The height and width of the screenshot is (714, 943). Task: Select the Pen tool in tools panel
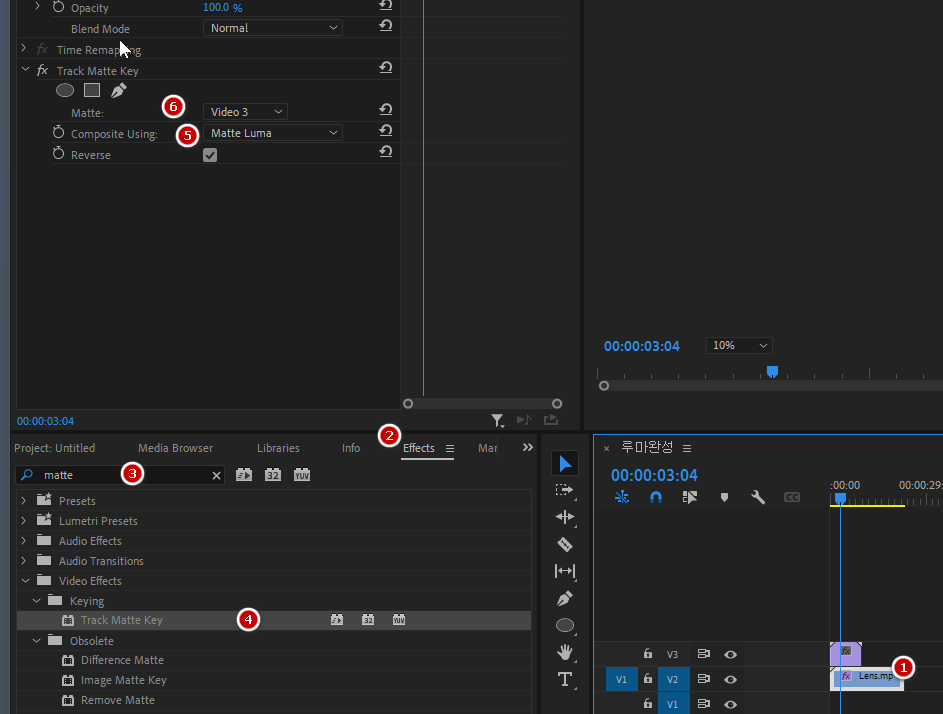565,598
